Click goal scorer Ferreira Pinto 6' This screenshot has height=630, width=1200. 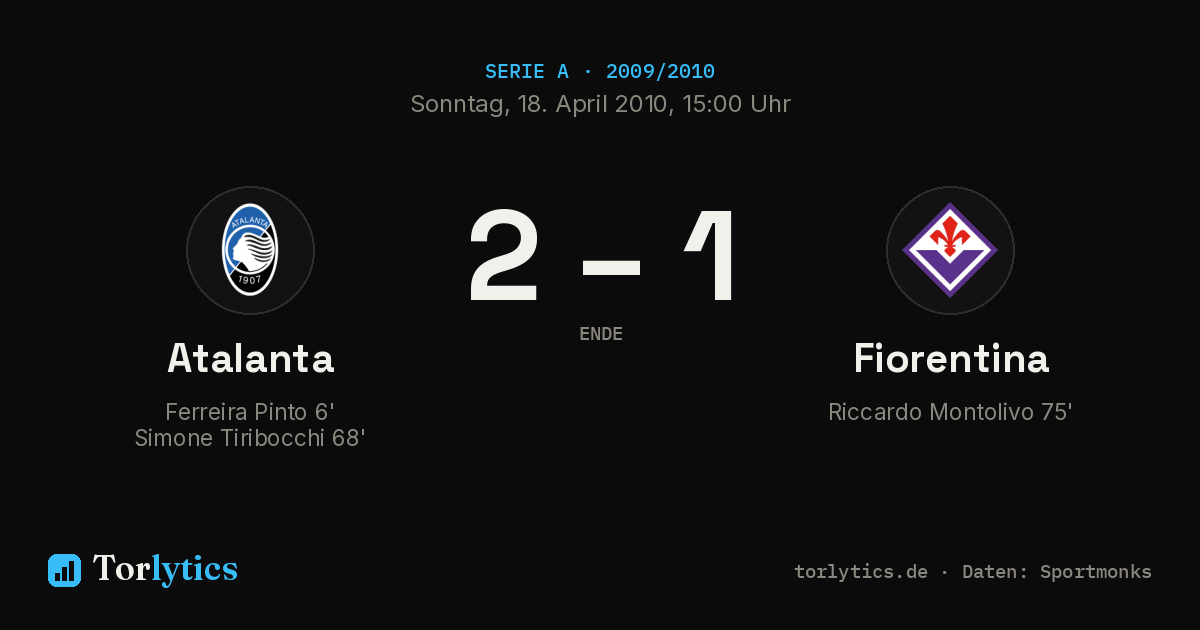pyautogui.click(x=250, y=412)
